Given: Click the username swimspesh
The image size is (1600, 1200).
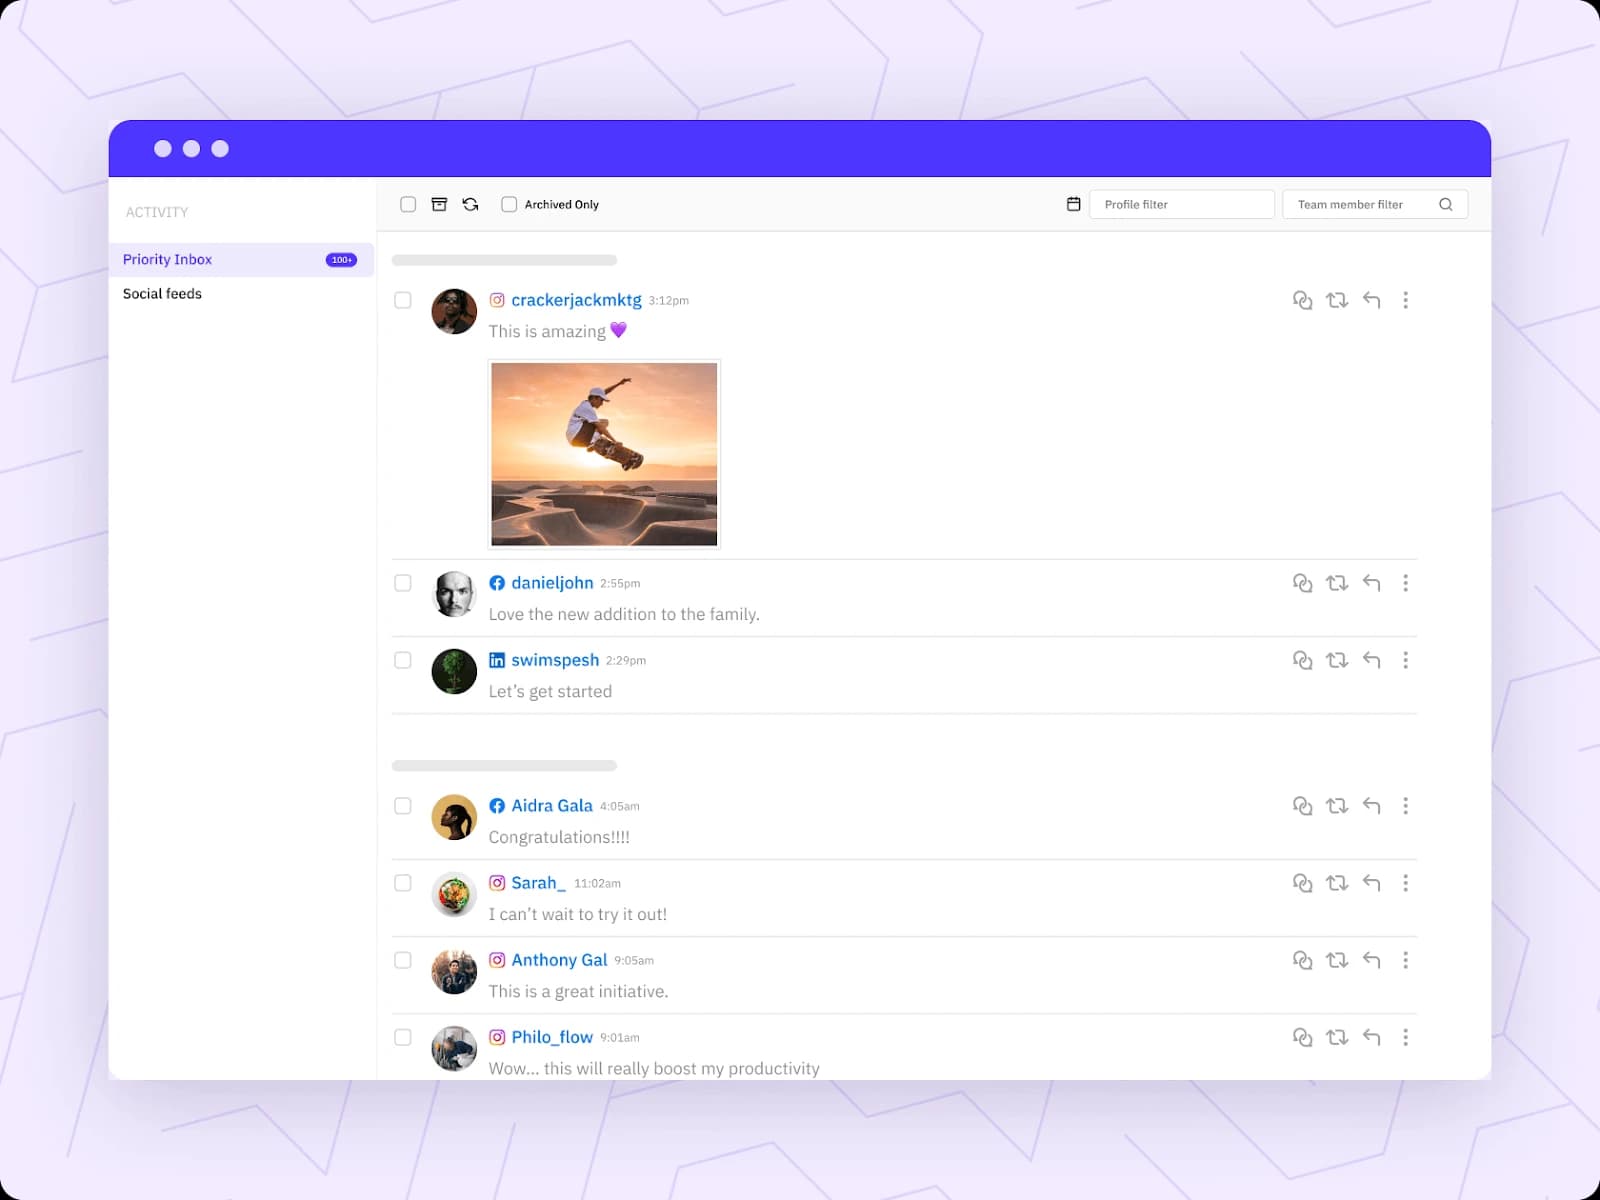Looking at the screenshot, I should click(555, 660).
